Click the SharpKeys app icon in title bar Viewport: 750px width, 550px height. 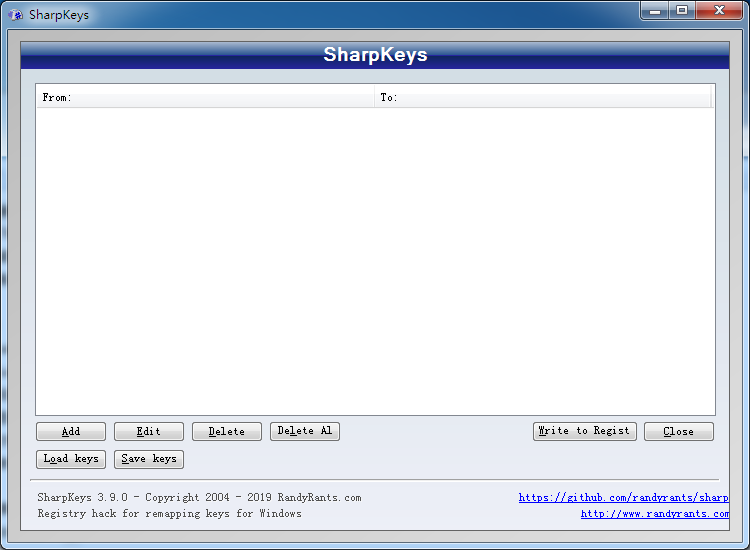[16, 15]
